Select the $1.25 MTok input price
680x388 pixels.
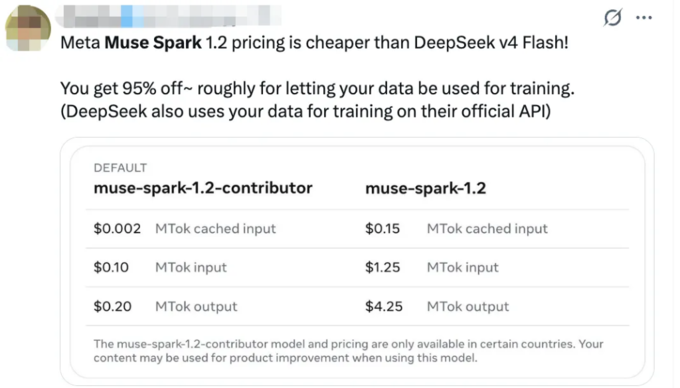pyautogui.click(x=382, y=267)
